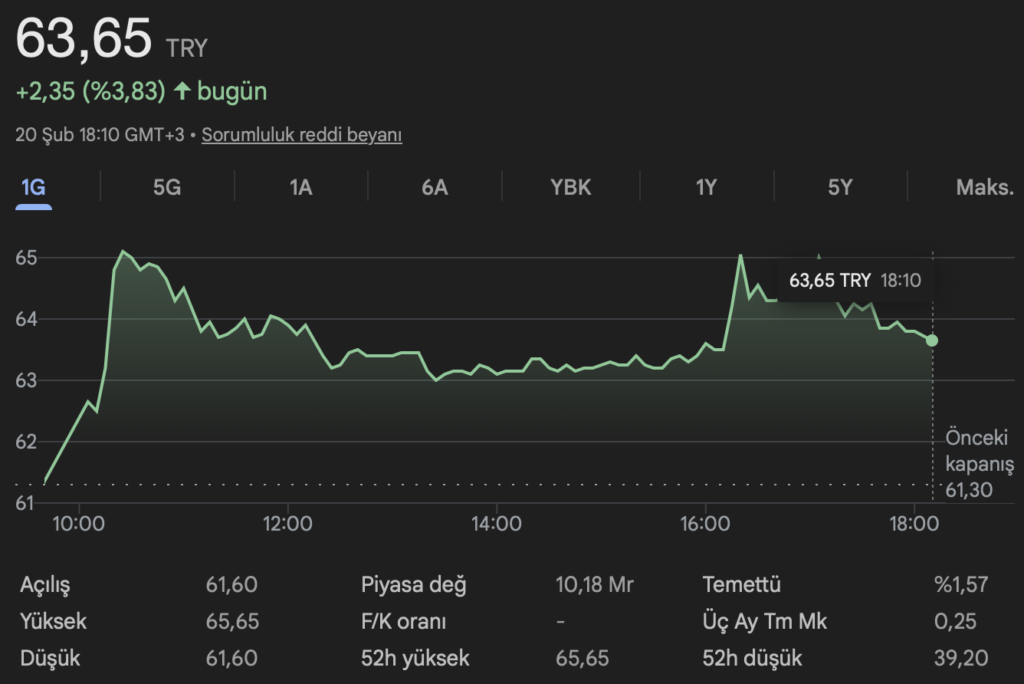
Task: Click the 63,65 TRY 18:10 tooltip
Action: click(x=854, y=281)
